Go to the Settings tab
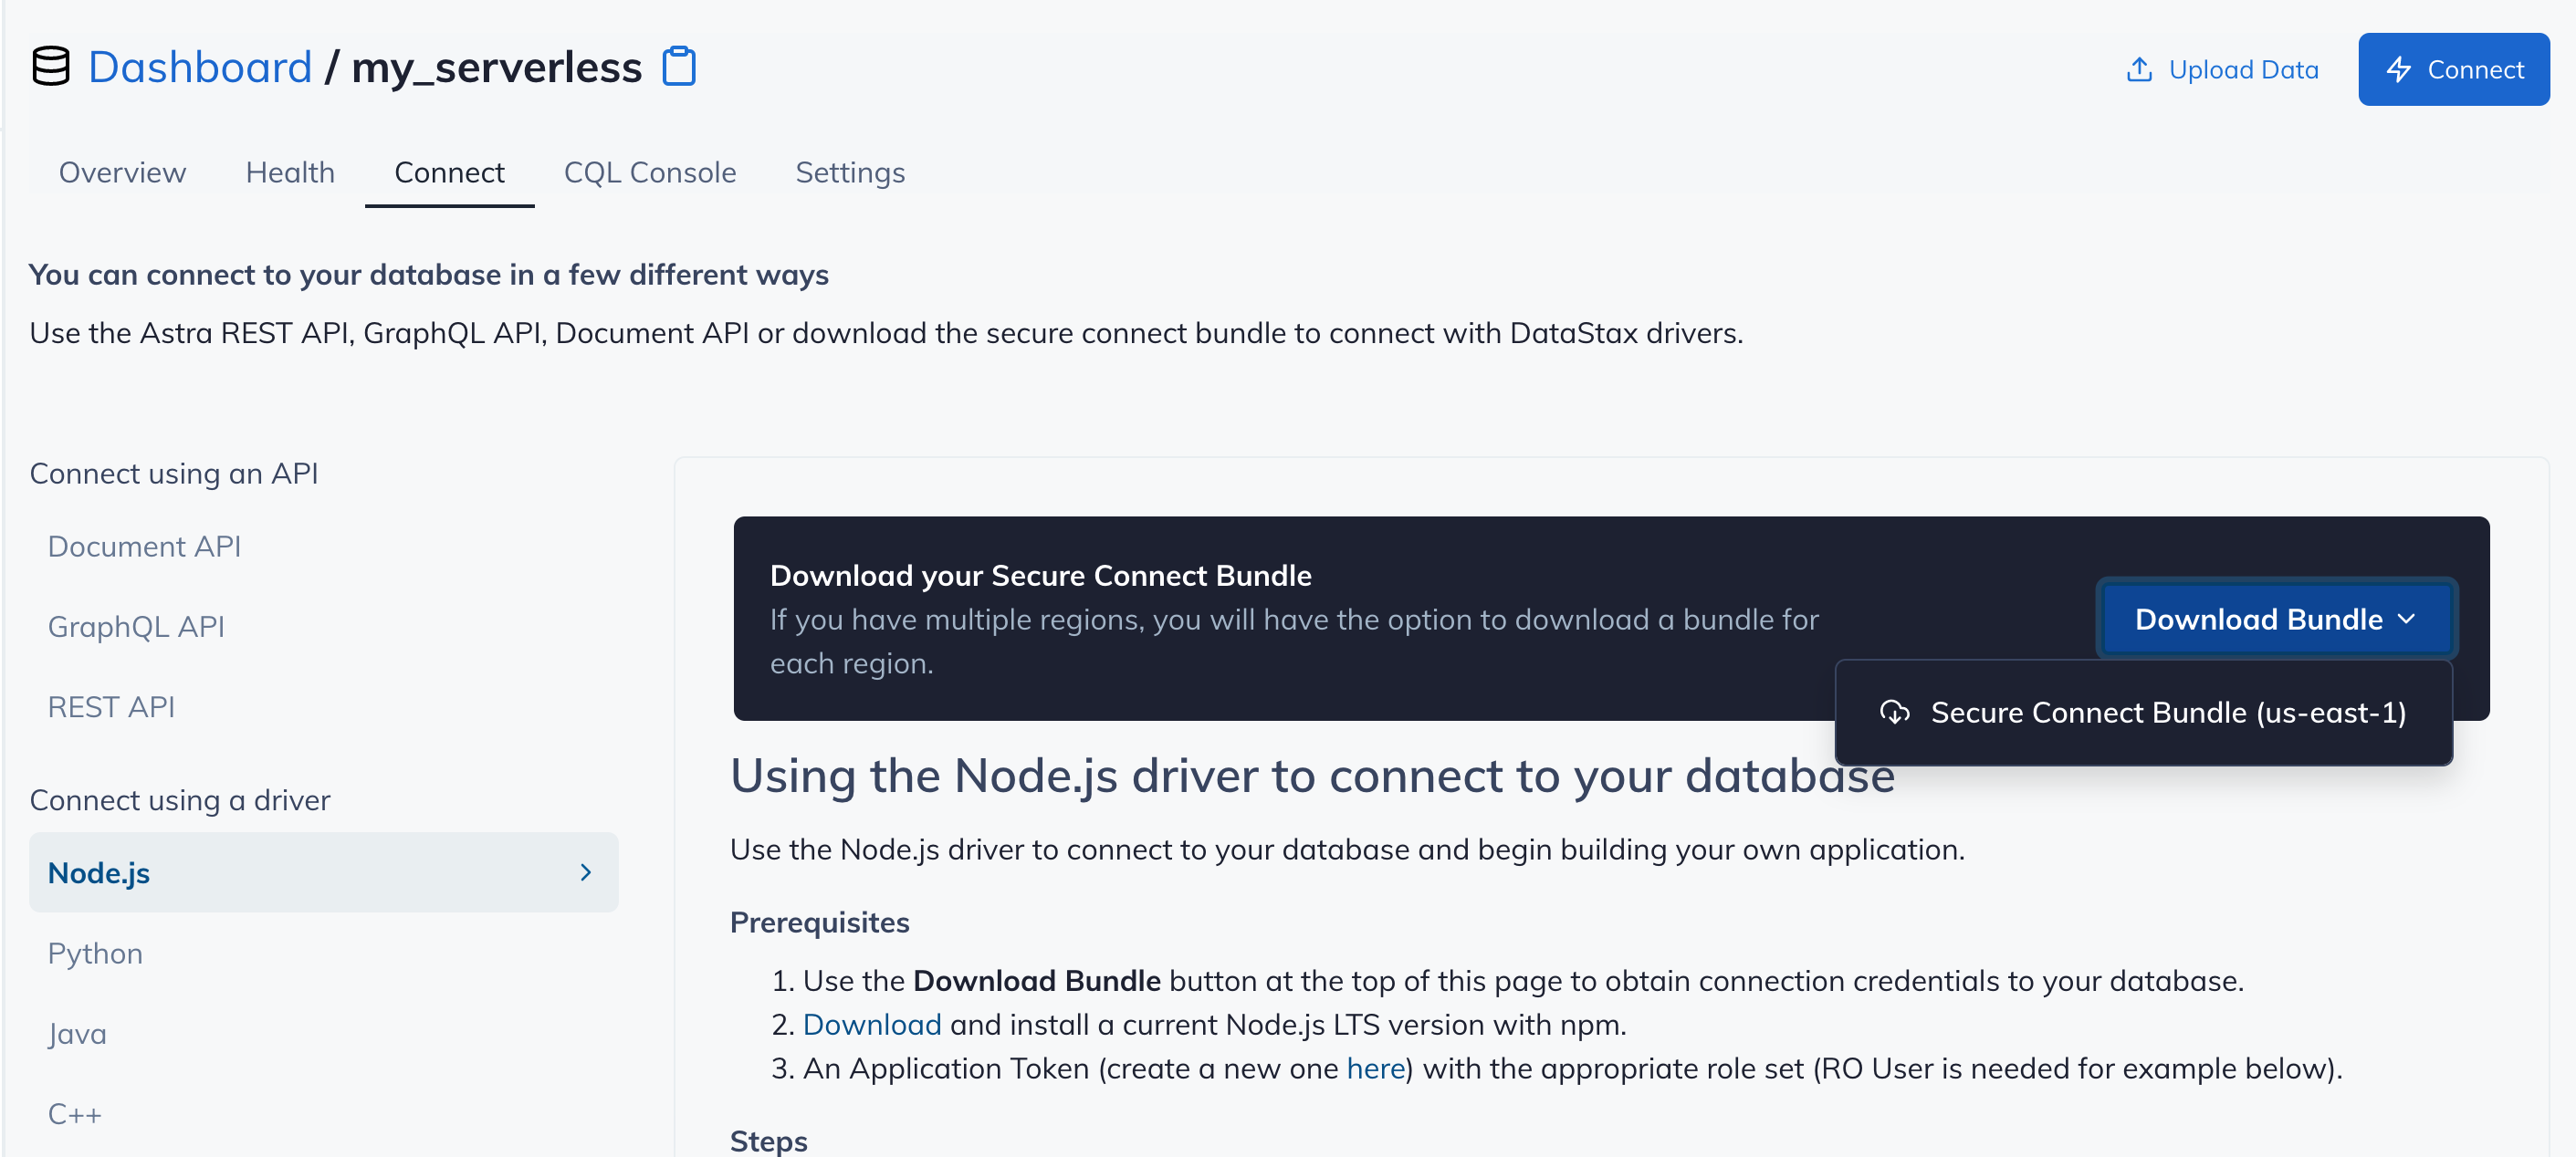Screen dimensions: 2576x1157 [x=850, y=173]
